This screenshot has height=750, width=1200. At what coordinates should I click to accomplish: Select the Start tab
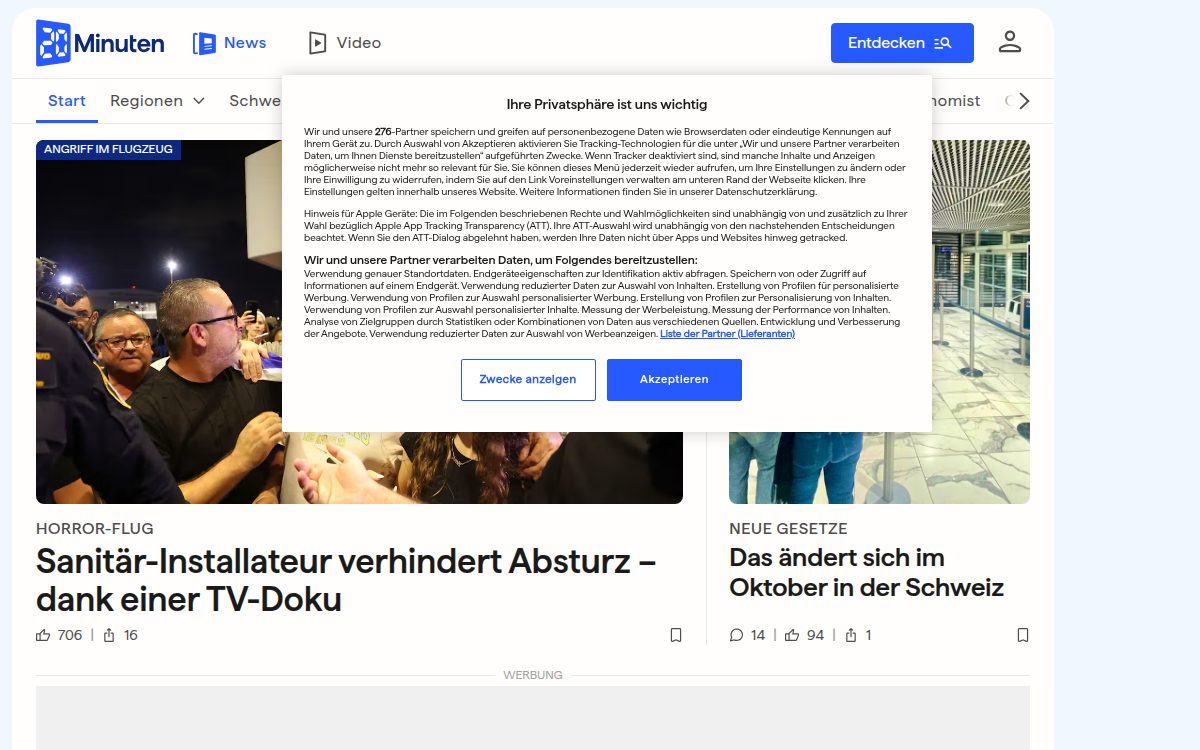[67, 101]
